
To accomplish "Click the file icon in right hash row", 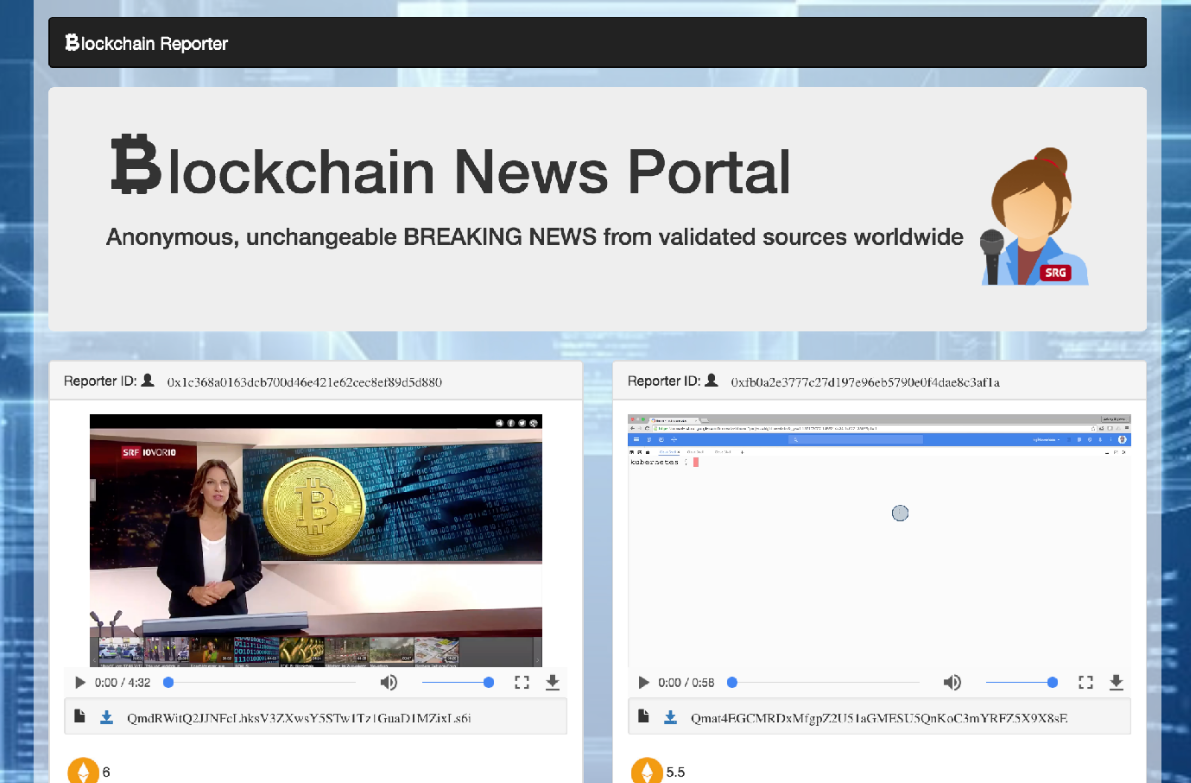I will (645, 717).
